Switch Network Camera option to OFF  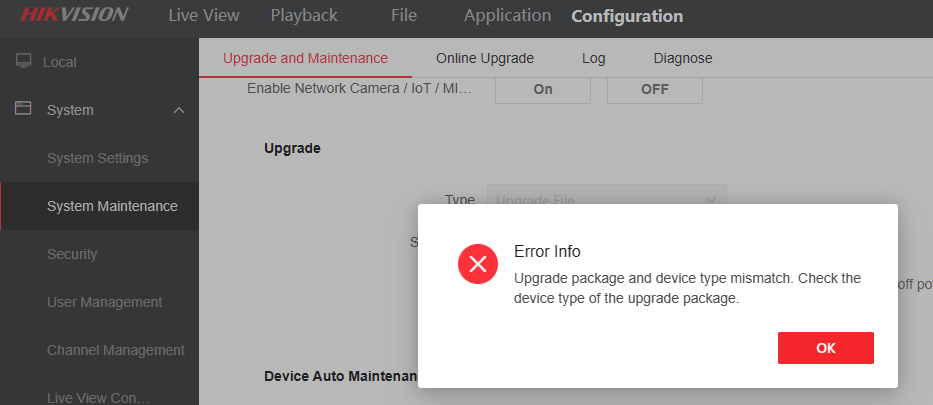pos(655,89)
